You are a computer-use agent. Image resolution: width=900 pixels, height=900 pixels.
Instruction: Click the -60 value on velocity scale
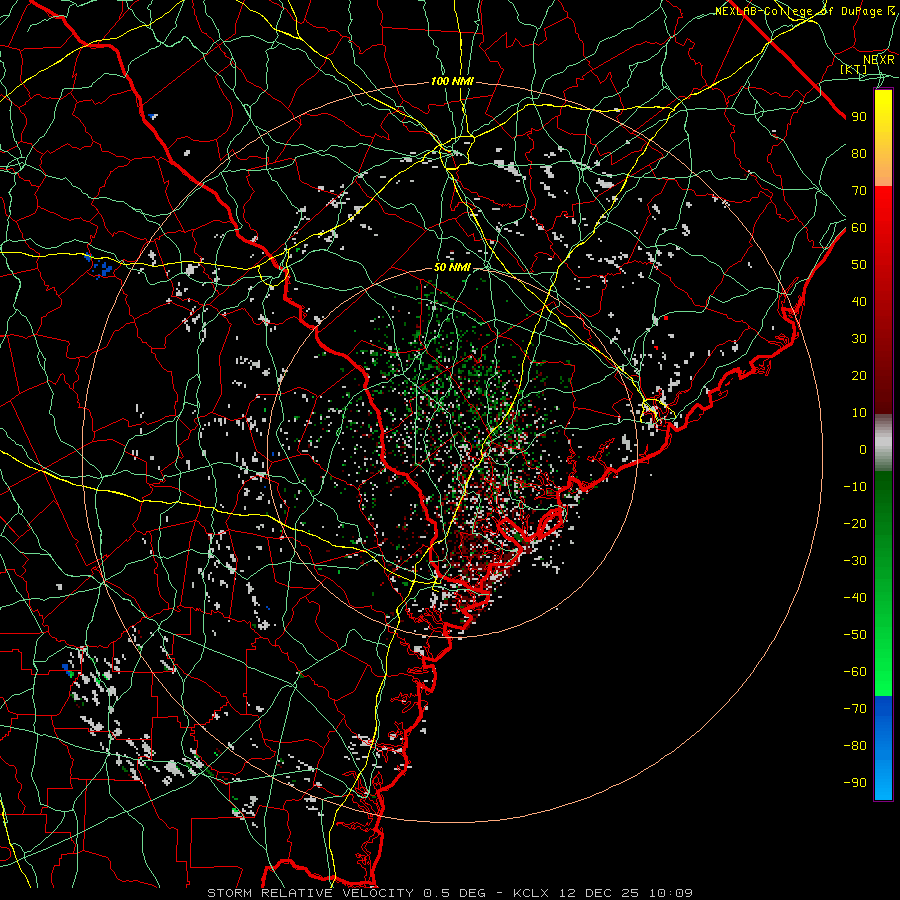855,672
